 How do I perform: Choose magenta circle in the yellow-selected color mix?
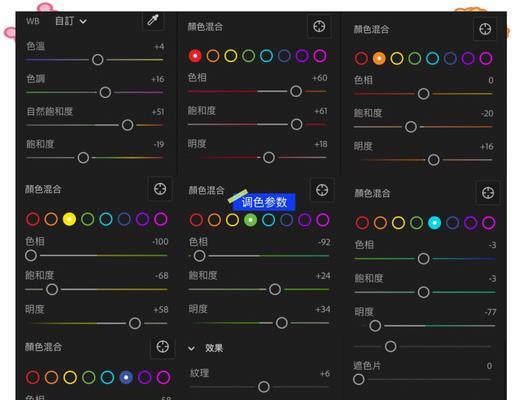[161, 219]
